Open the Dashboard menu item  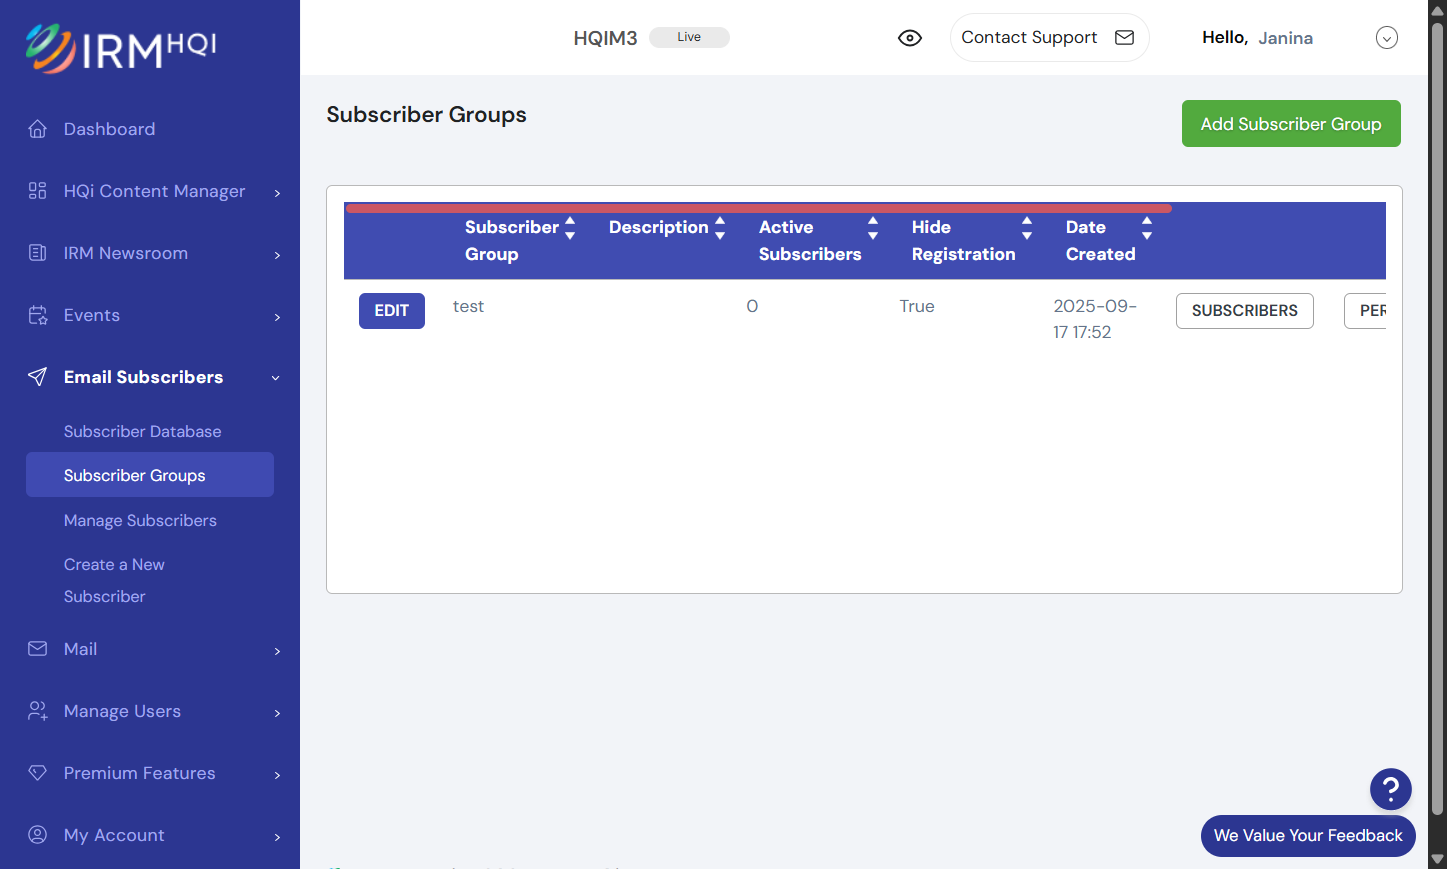coord(109,129)
